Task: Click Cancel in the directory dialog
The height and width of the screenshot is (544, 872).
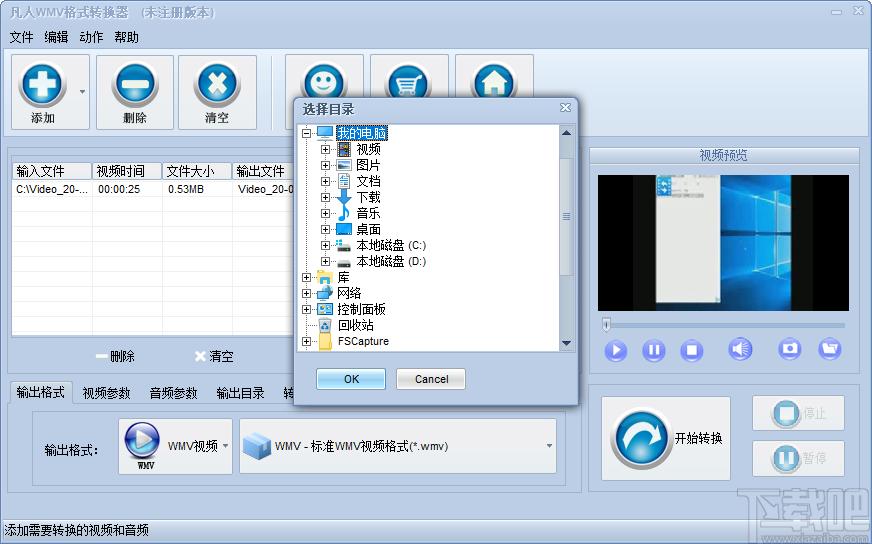Action: (431, 379)
